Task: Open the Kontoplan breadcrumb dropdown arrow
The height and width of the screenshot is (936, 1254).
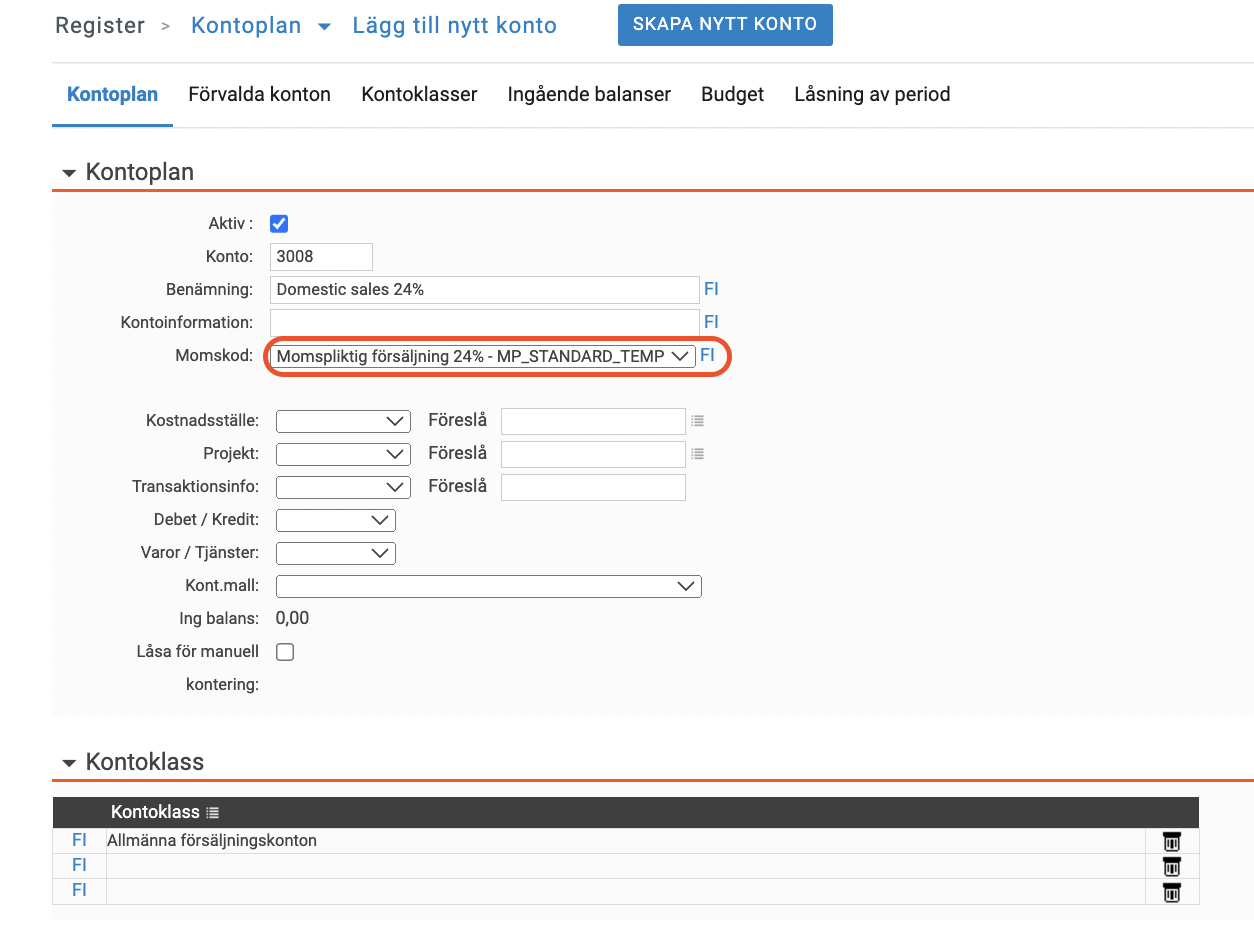Action: (324, 27)
